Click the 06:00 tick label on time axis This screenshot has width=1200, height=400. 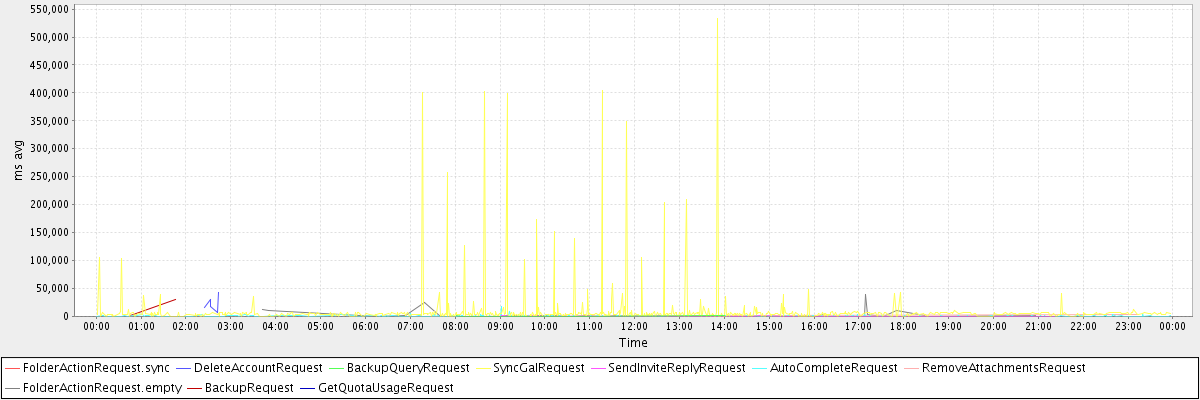[365, 327]
